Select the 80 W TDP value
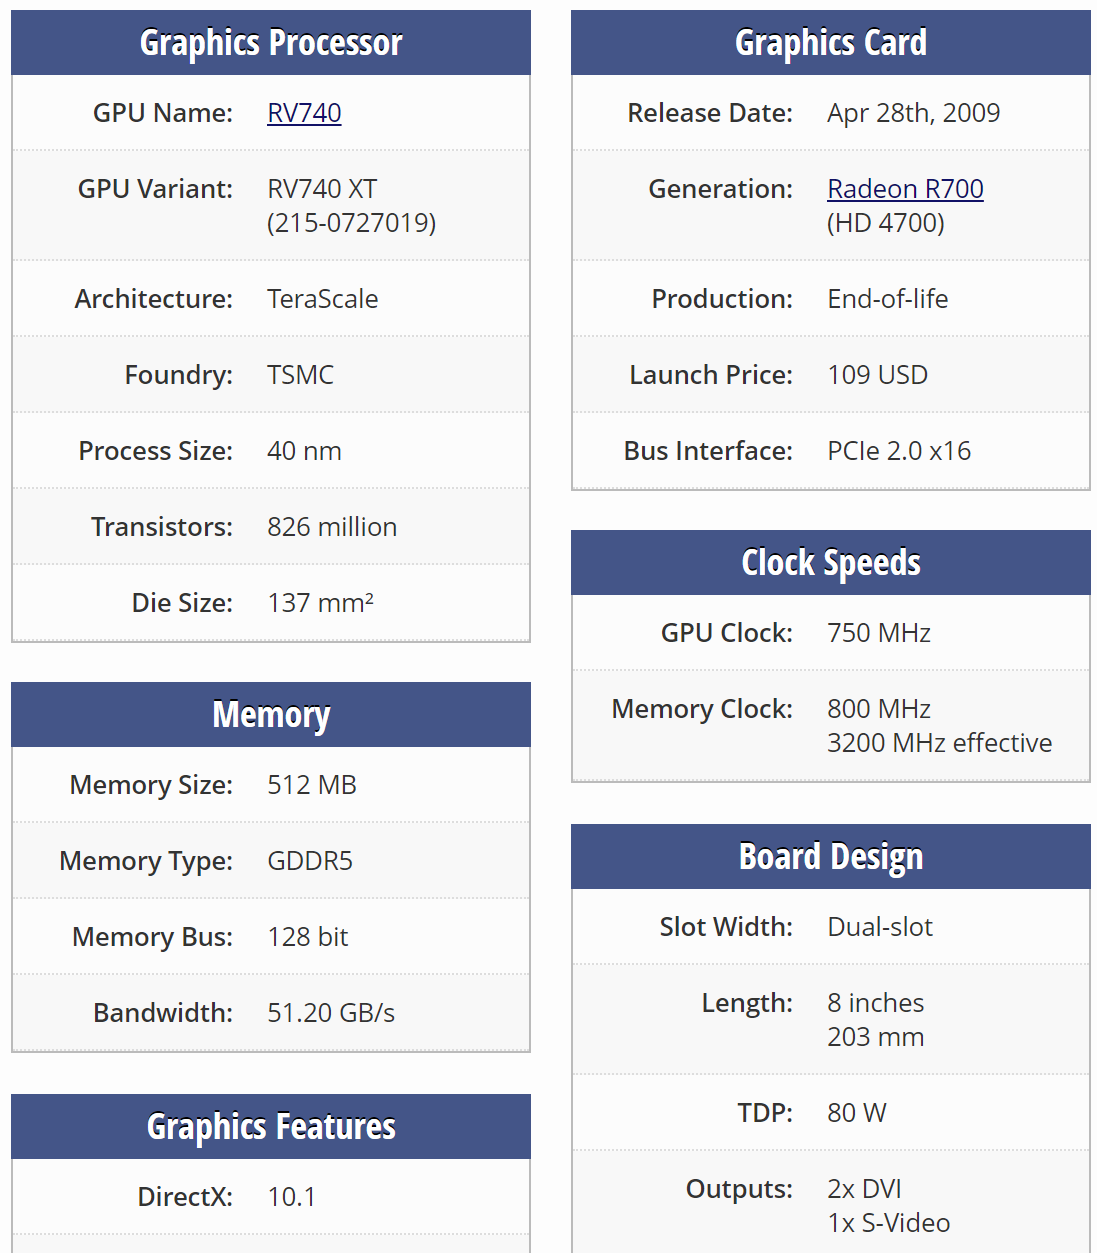The image size is (1097, 1253). pos(857,1113)
